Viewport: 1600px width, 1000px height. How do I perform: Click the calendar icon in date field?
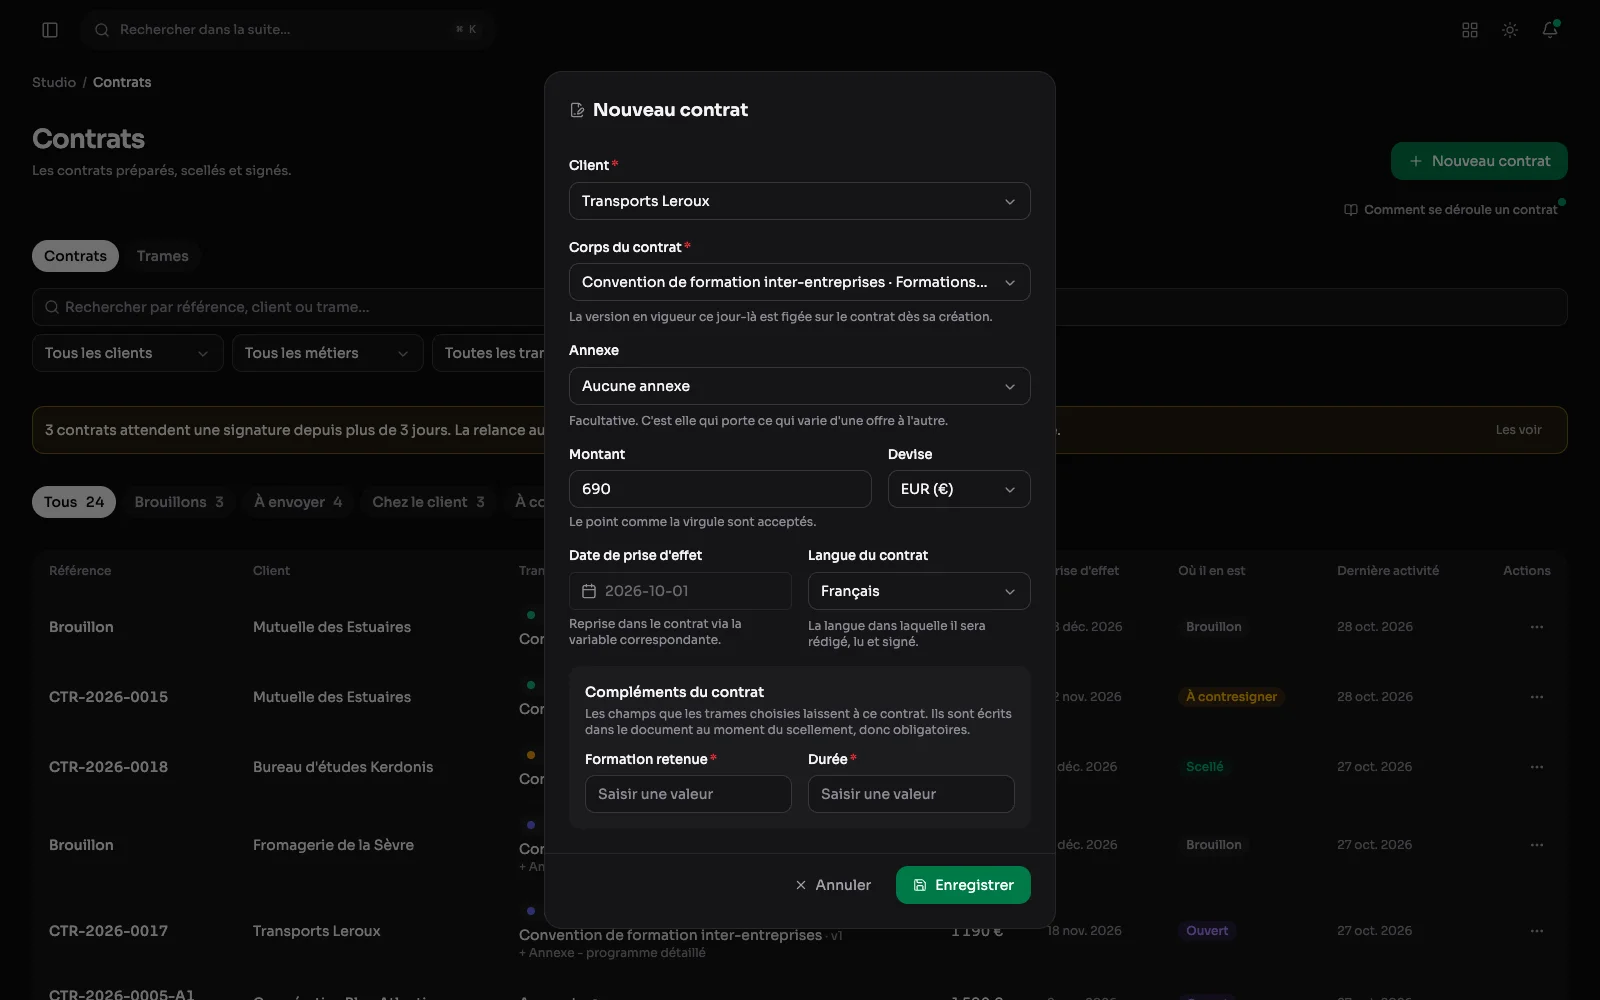pos(589,591)
